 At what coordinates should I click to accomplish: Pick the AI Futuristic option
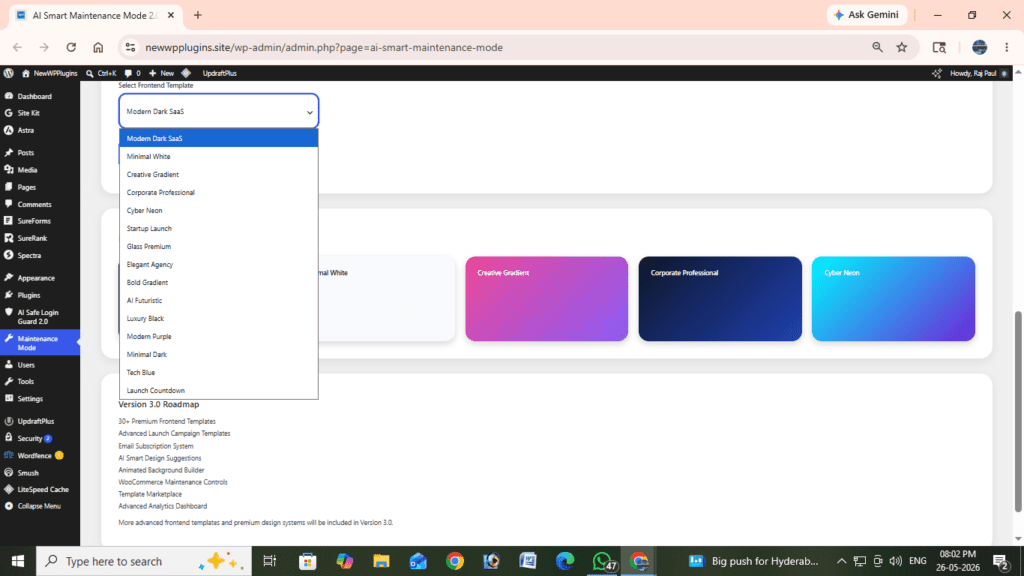[x=219, y=300]
